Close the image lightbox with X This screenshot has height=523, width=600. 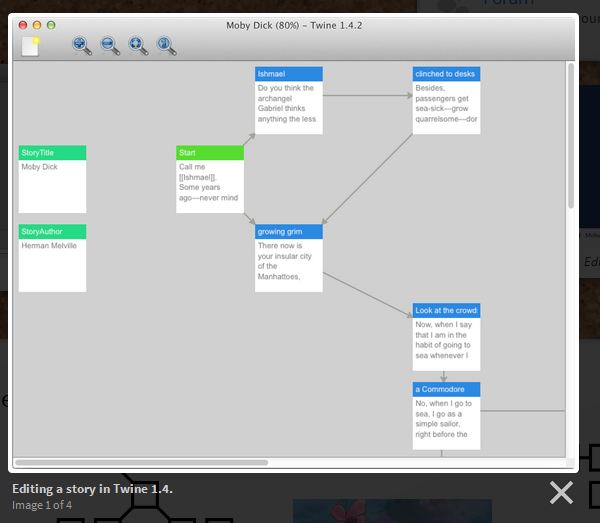[x=561, y=493]
